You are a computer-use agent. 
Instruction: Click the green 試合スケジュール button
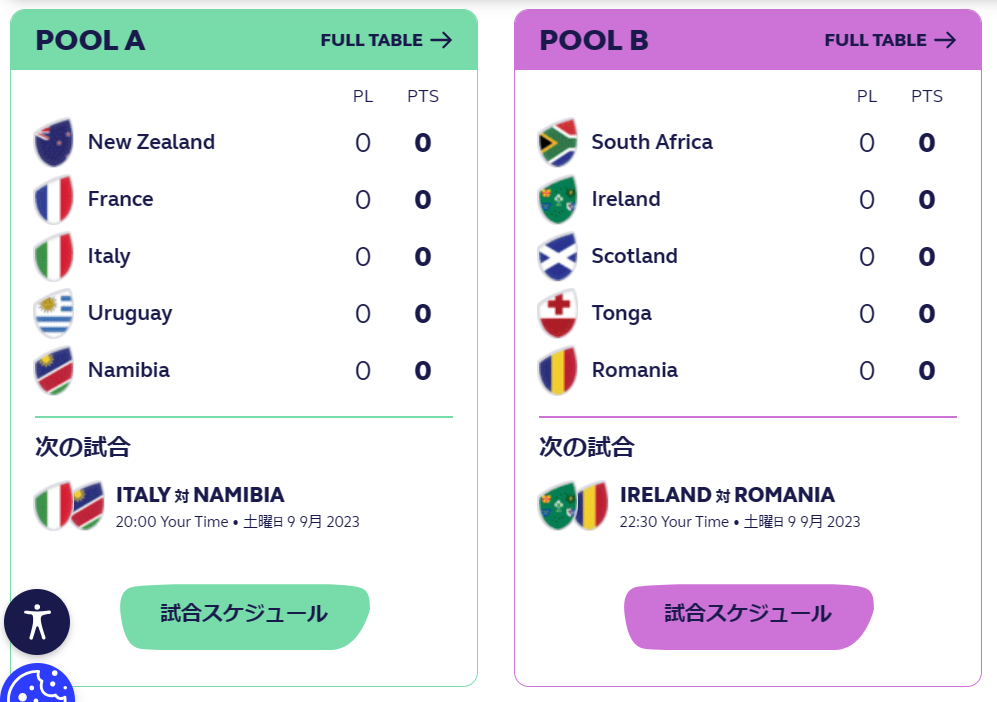[x=245, y=614]
